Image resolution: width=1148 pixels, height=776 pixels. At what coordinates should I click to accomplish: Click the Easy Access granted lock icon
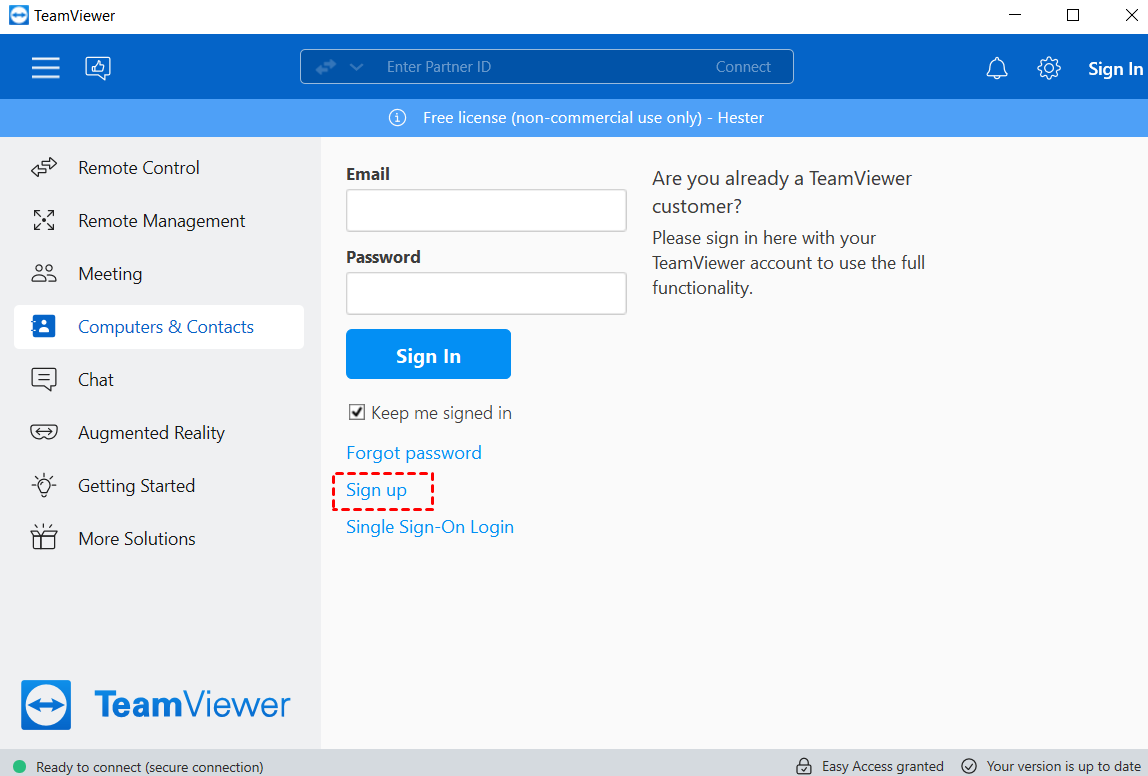click(804, 765)
